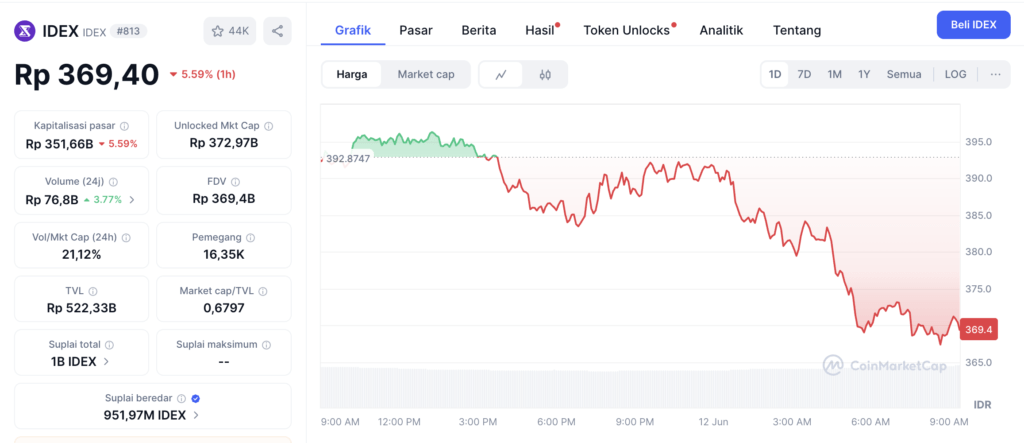
Task: Show info icon for Vol/Mkt Cap (24h)
Action: [126, 238]
